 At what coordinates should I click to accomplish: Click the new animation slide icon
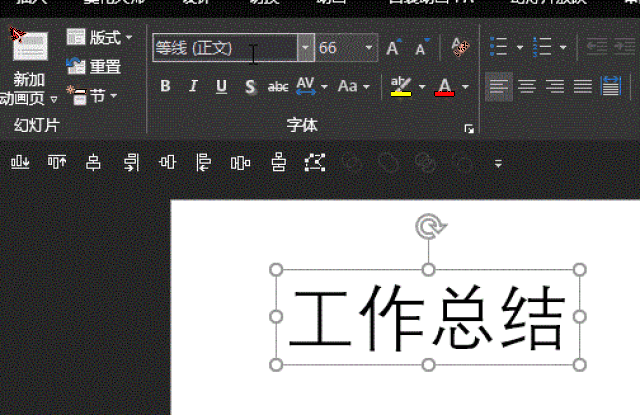pos(29,45)
